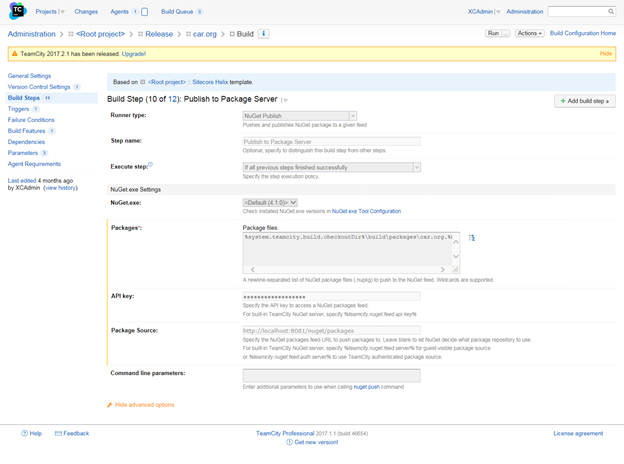Click the Root project breadcrumb icon
The width and height of the screenshot is (624, 464).
tap(71, 34)
